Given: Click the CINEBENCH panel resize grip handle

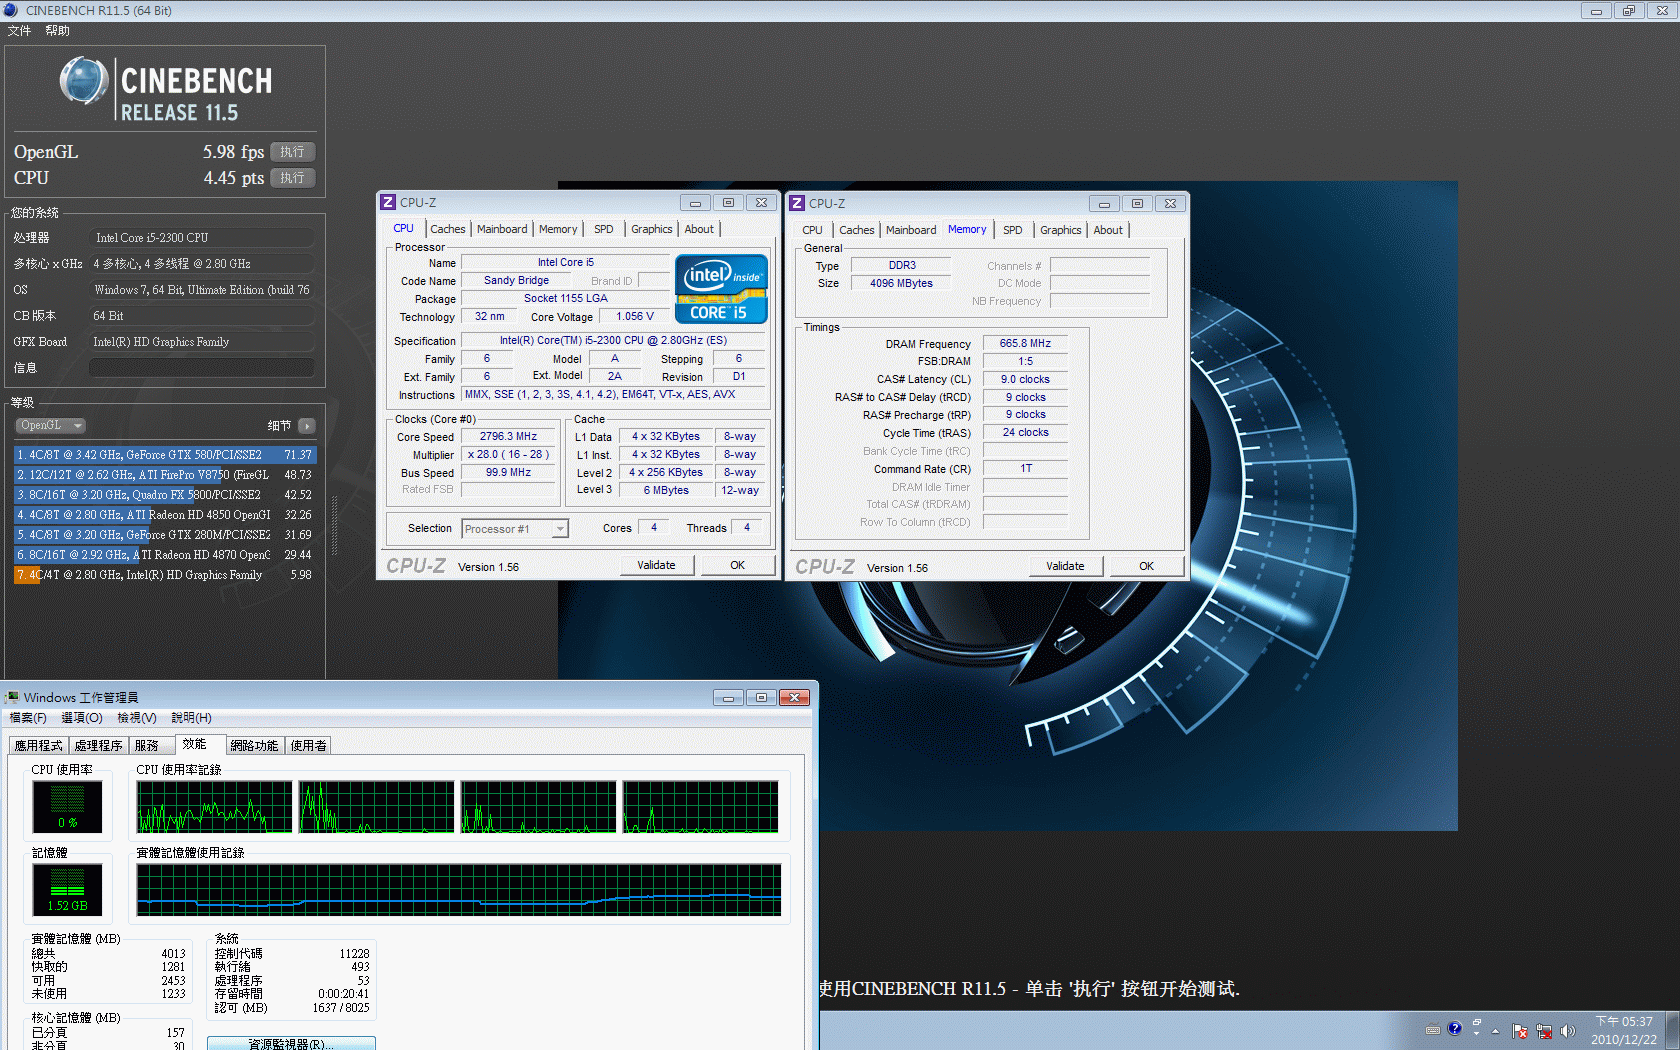Looking at the screenshot, I should [x=334, y=526].
